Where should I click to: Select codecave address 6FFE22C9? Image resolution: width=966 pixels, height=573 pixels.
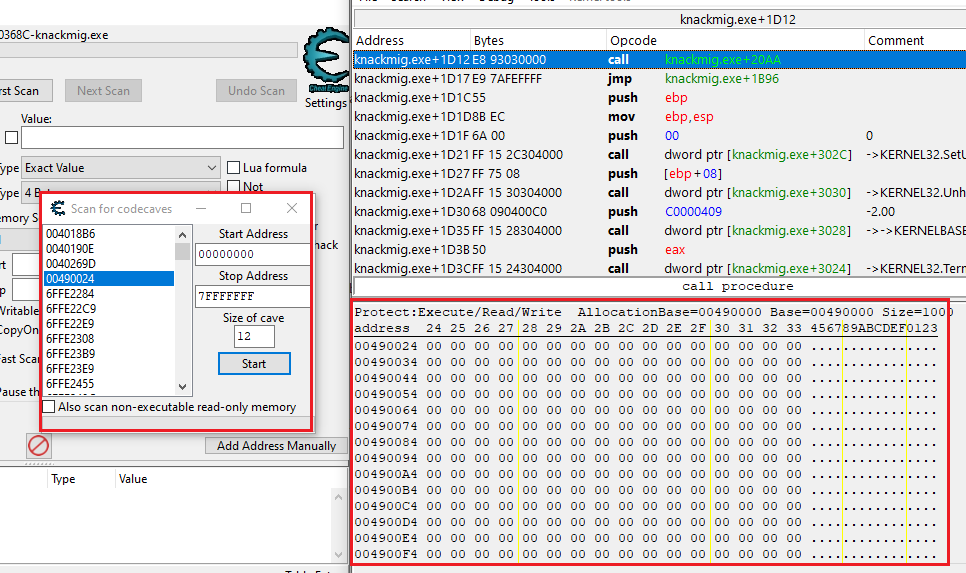(x=109, y=309)
